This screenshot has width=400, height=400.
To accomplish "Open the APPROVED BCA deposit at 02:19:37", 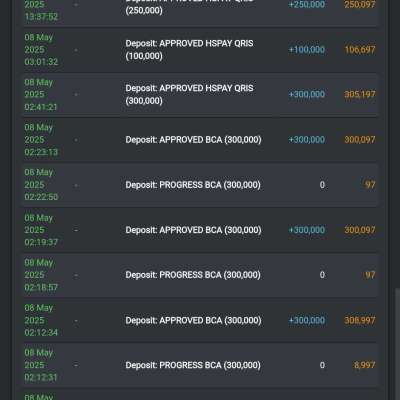I will pos(193,230).
